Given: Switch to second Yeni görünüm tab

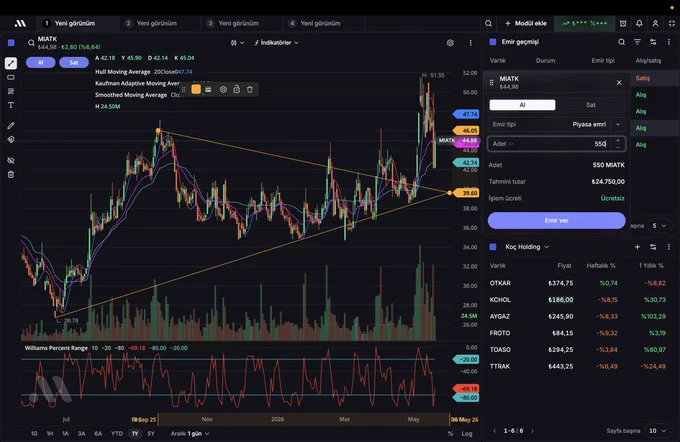Looking at the screenshot, I should point(156,23).
